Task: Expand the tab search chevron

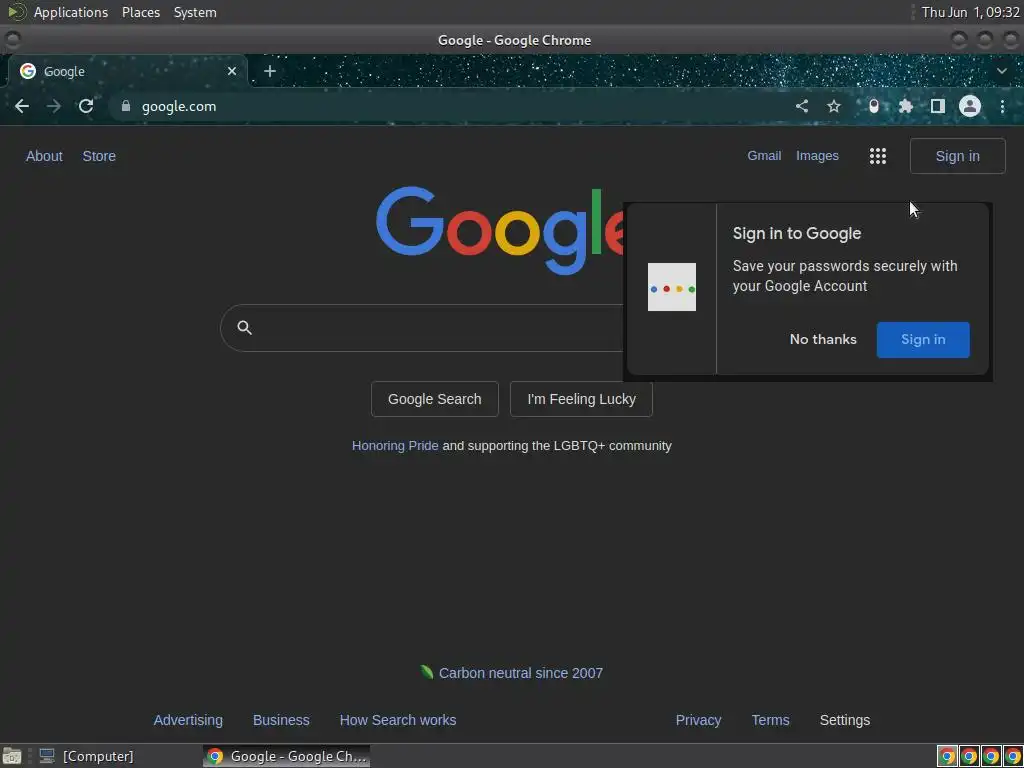Action: click(x=1002, y=71)
